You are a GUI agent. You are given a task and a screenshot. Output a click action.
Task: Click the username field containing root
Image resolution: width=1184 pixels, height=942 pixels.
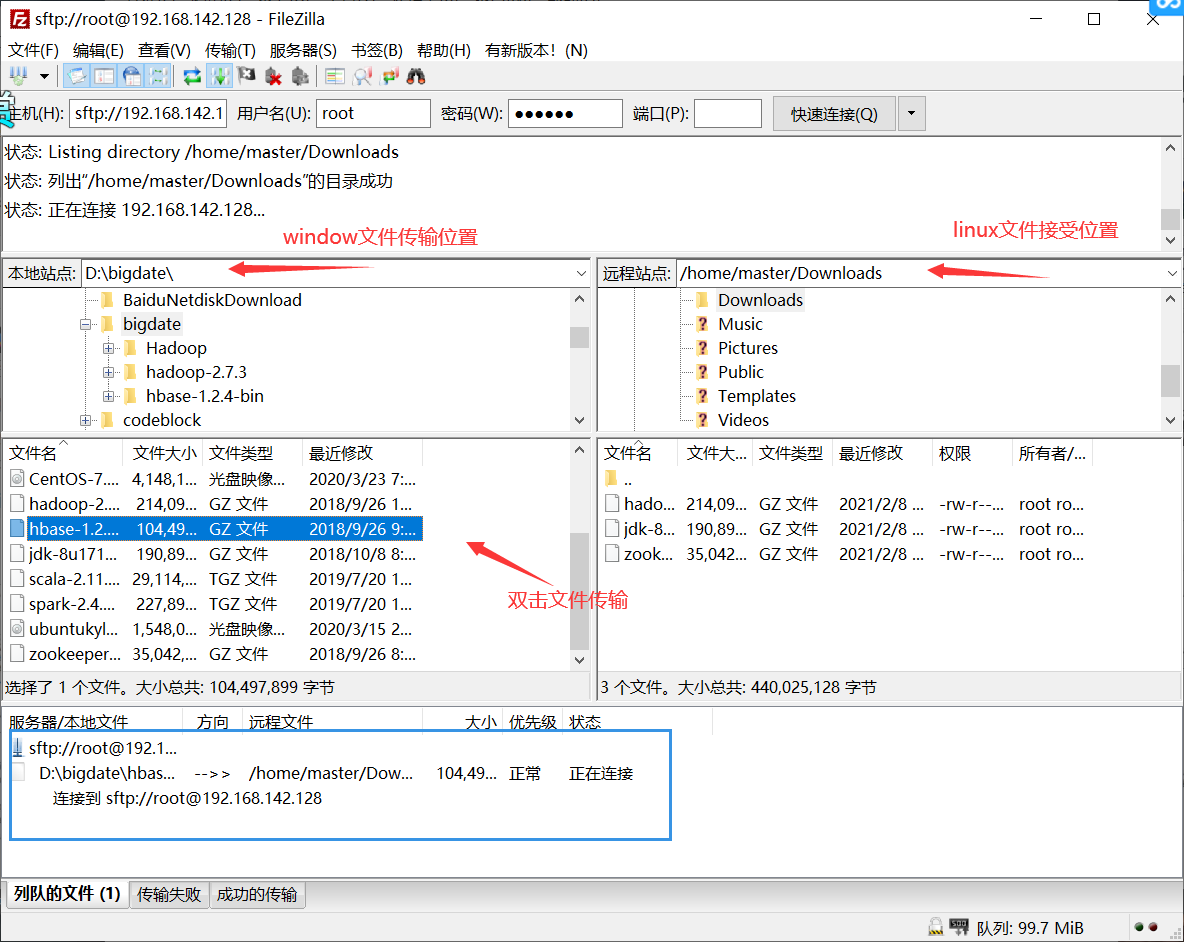[373, 113]
